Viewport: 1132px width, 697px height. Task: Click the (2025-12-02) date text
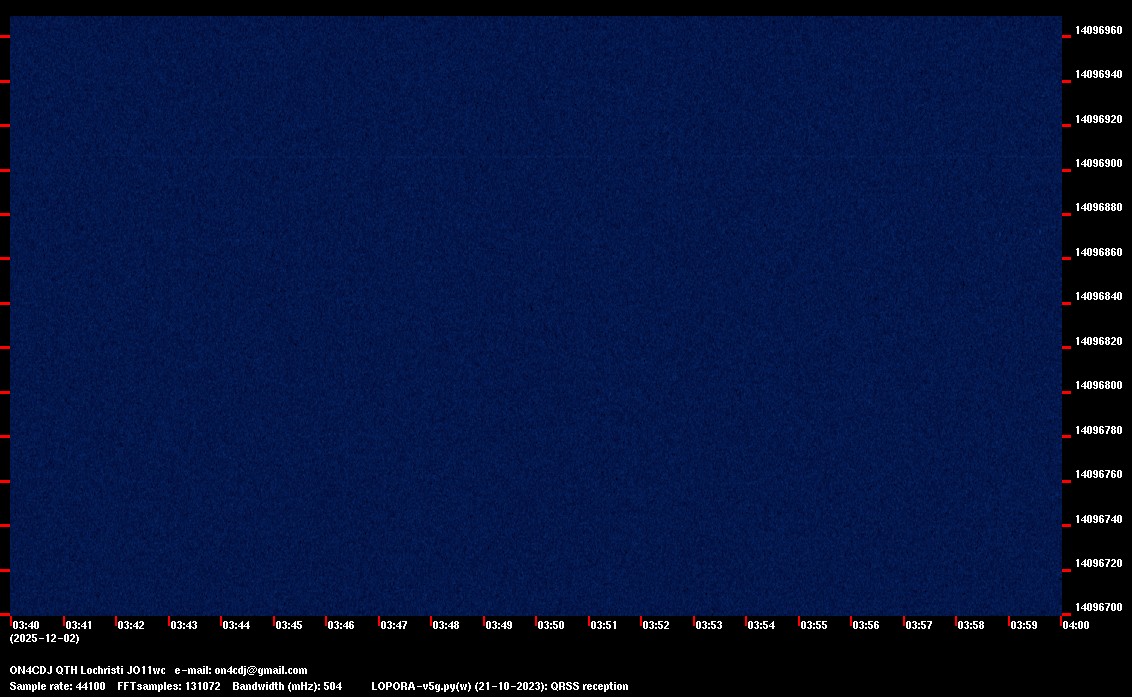point(45,638)
